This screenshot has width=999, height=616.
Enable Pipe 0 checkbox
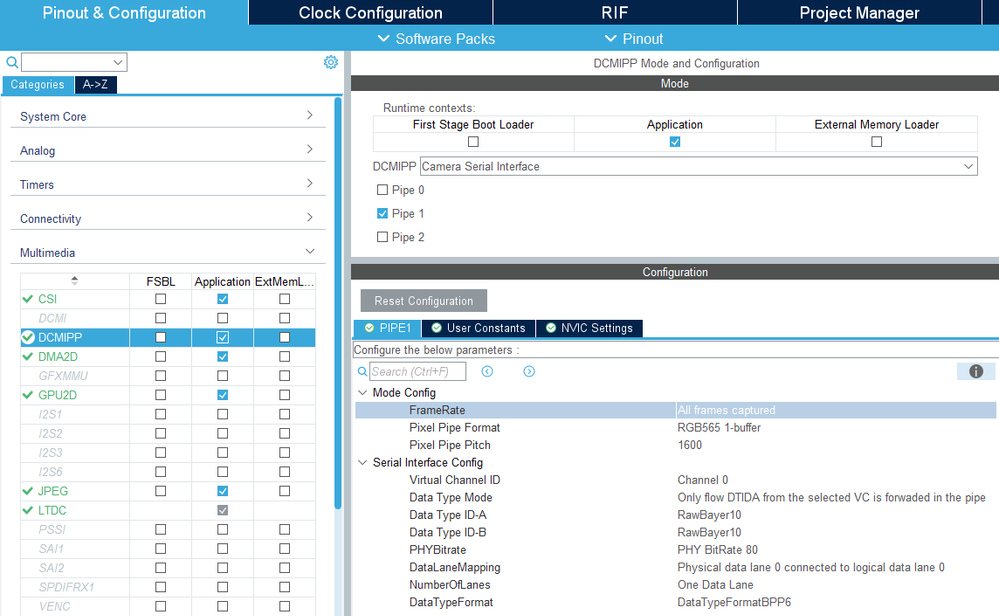[382, 190]
